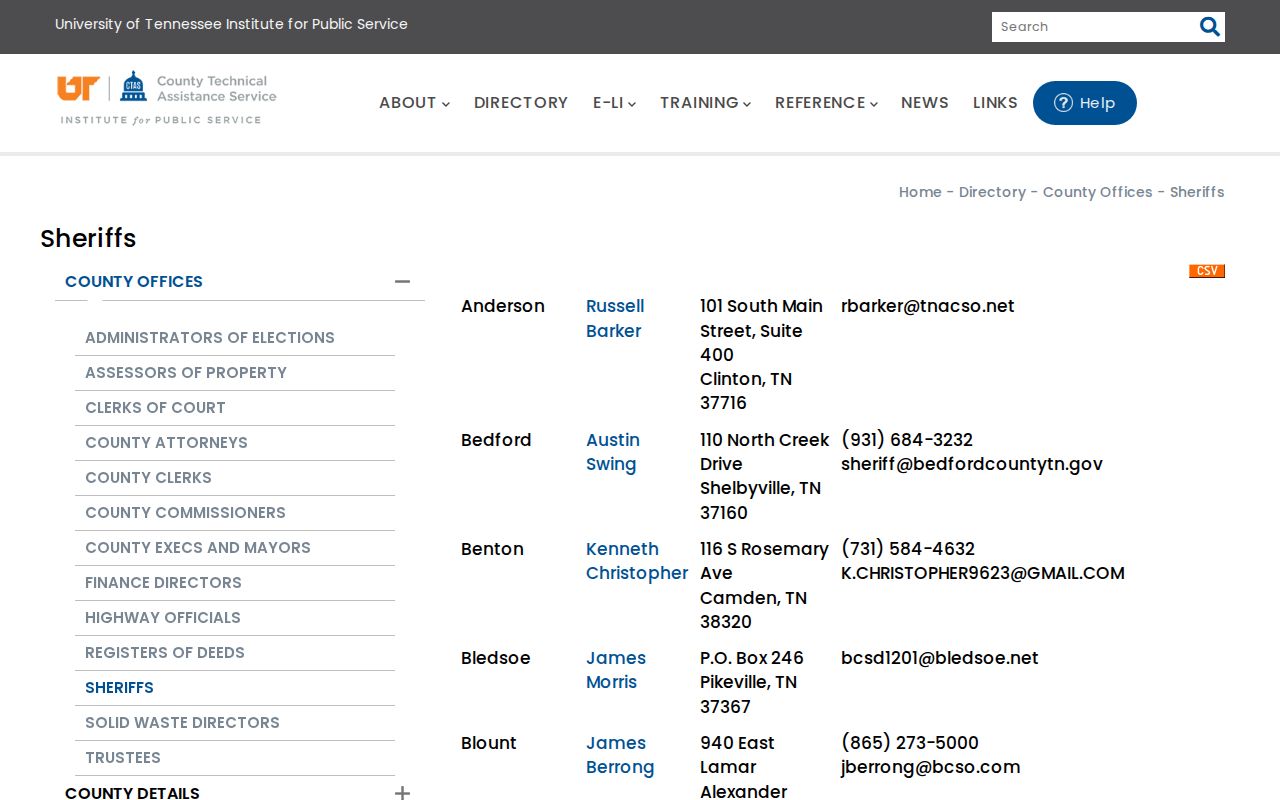The image size is (1280, 800).
Task: Click phone number (865) 273-5000
Action: point(910,743)
